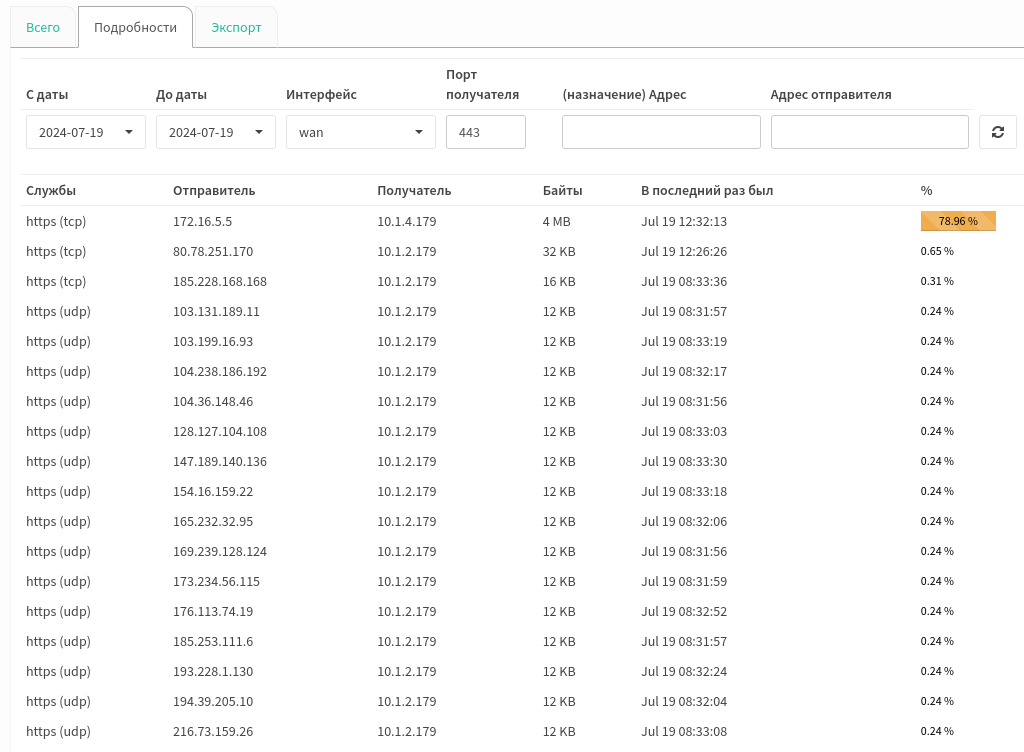Click the 0.65 % percentage value
Viewport: 1024px width, 752px height.
[937, 251]
